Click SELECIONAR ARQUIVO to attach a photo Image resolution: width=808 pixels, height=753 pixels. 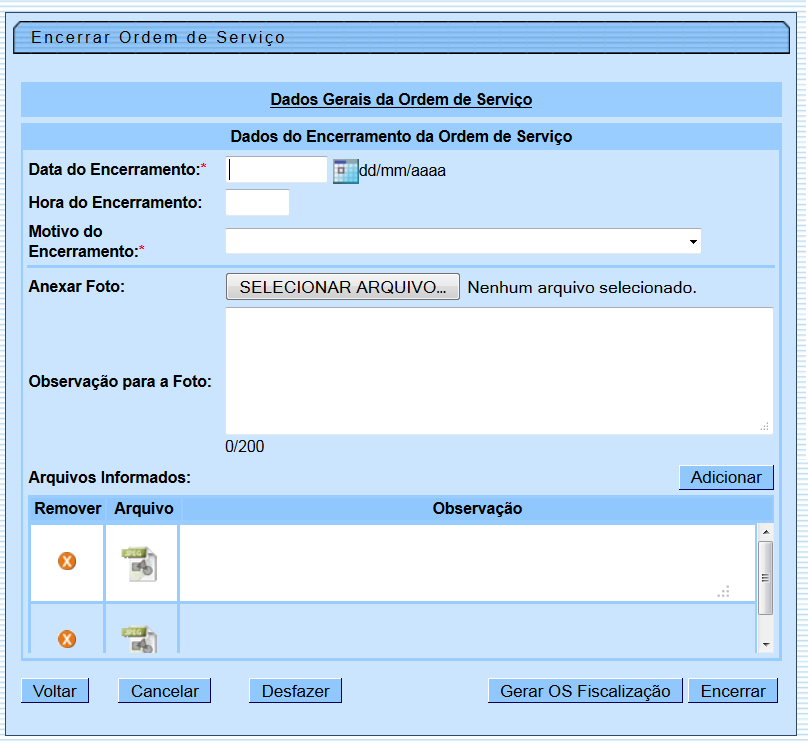point(342,287)
